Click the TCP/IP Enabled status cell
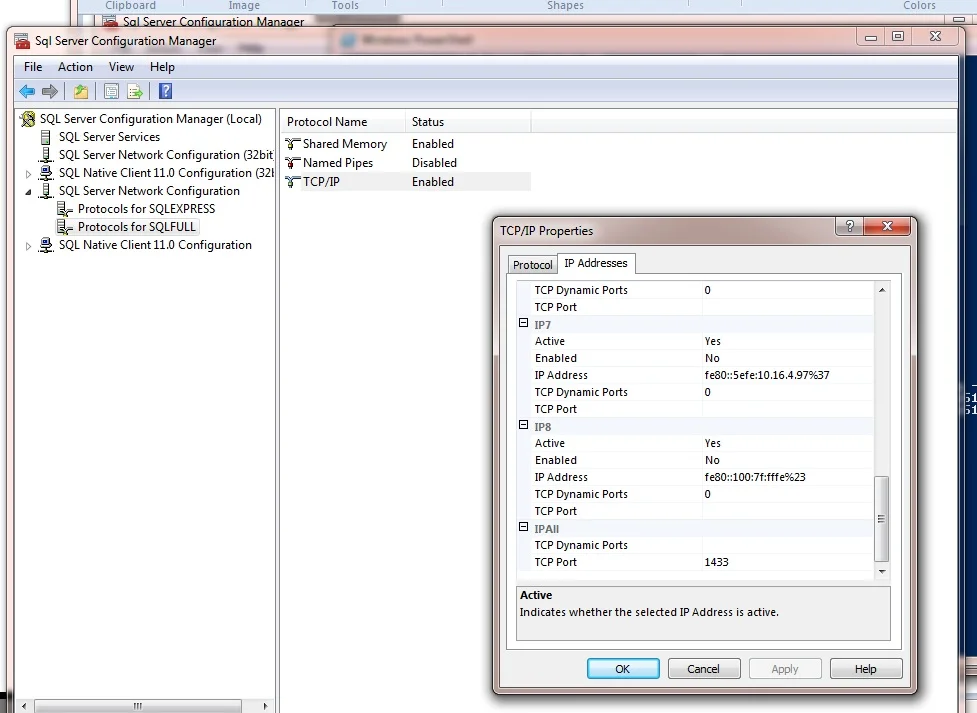The width and height of the screenshot is (977, 713). pyautogui.click(x=433, y=182)
